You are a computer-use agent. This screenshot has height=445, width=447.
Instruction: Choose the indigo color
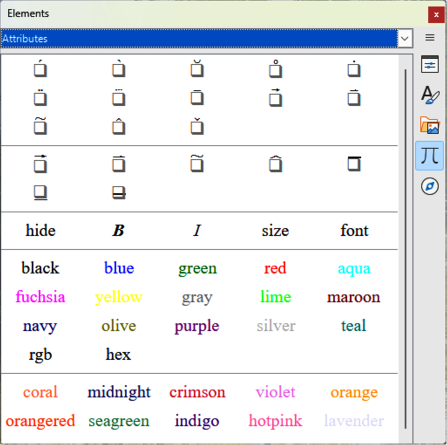coord(197,422)
